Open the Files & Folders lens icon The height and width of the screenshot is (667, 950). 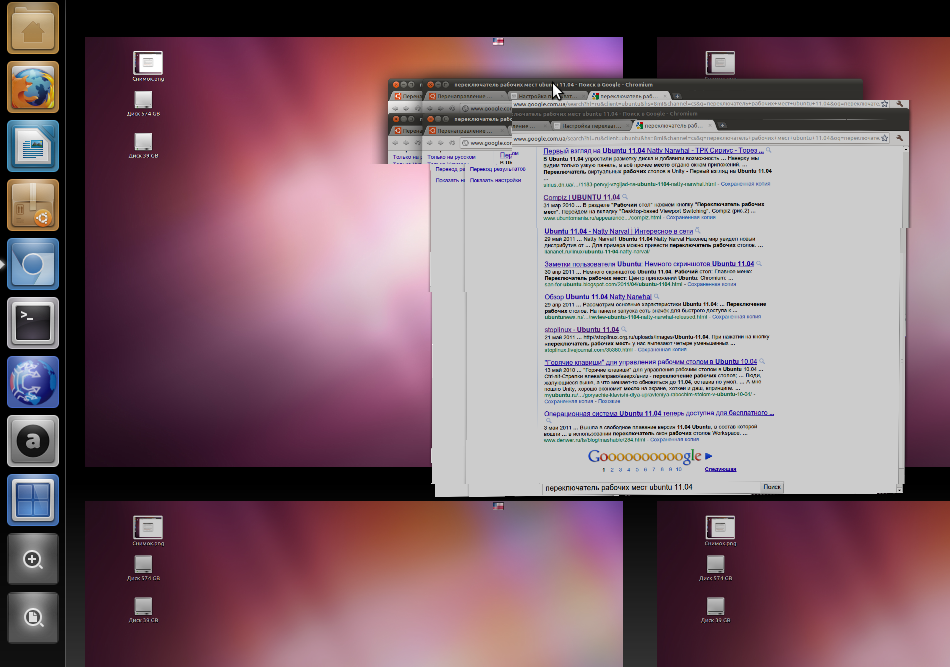34,618
